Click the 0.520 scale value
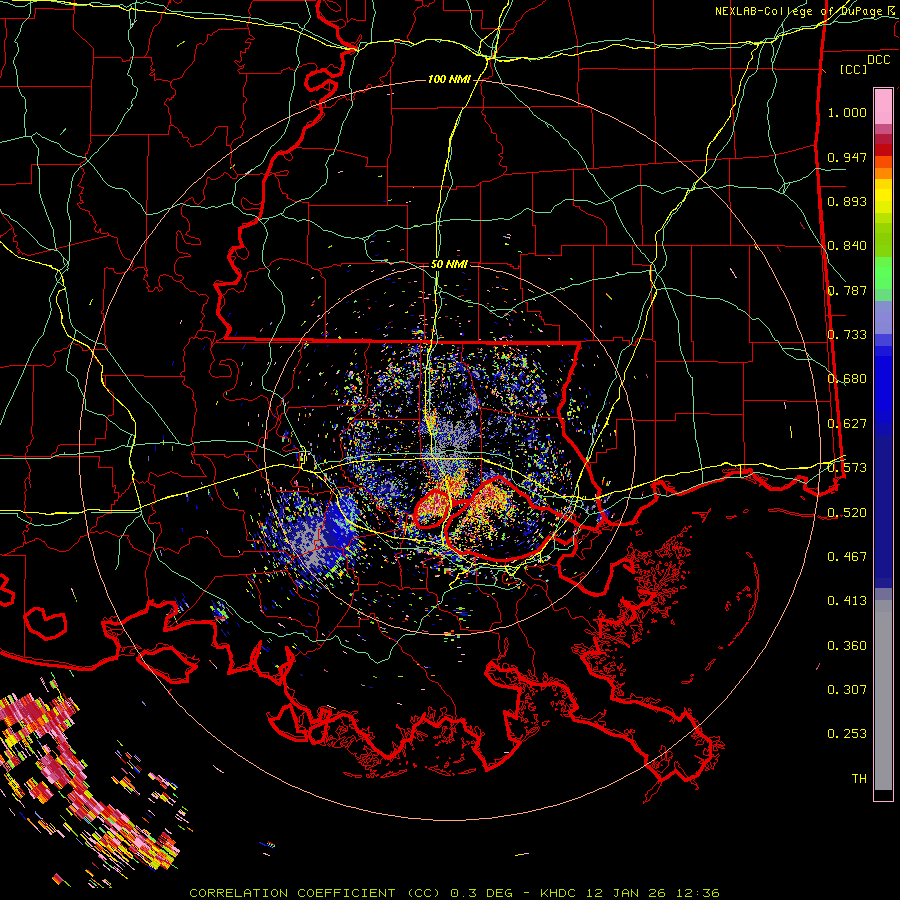 coord(847,513)
